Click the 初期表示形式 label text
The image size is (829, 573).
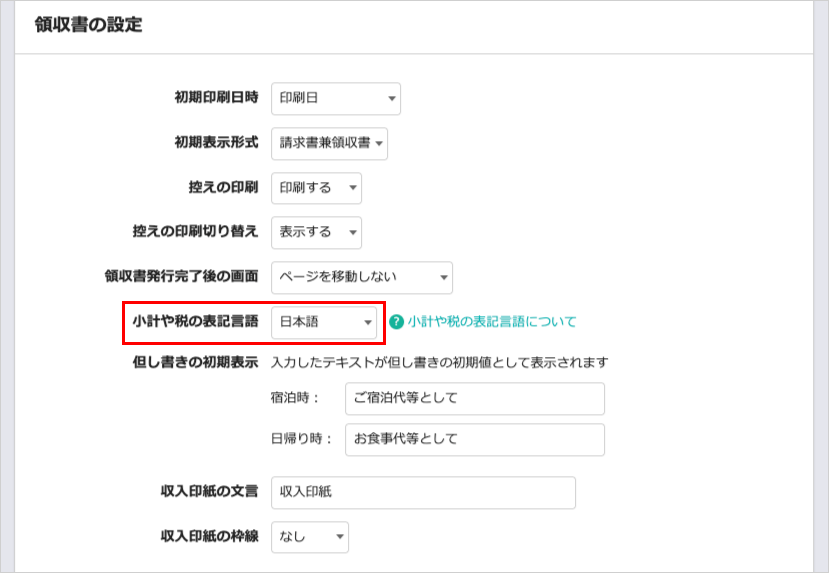click(216, 143)
